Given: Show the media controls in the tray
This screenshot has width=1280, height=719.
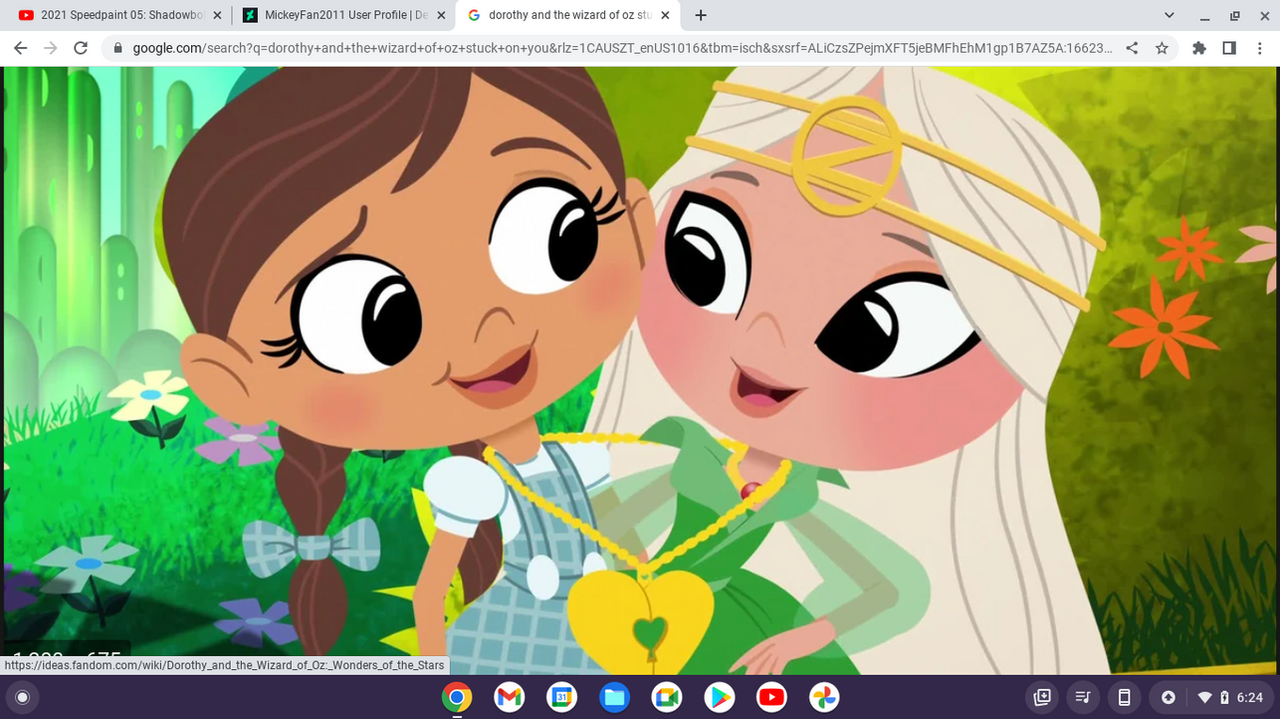Looking at the screenshot, I should (x=1082, y=697).
